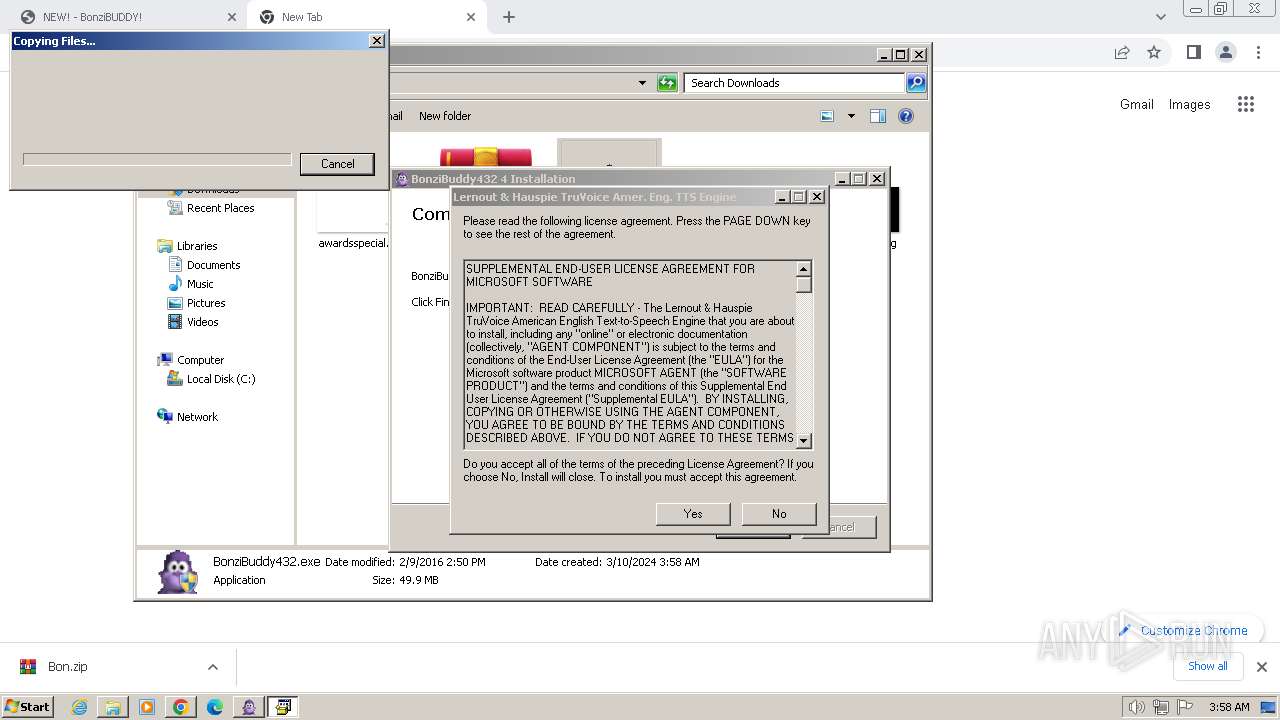Switch to Chrome from the taskbar

pyautogui.click(x=181, y=707)
